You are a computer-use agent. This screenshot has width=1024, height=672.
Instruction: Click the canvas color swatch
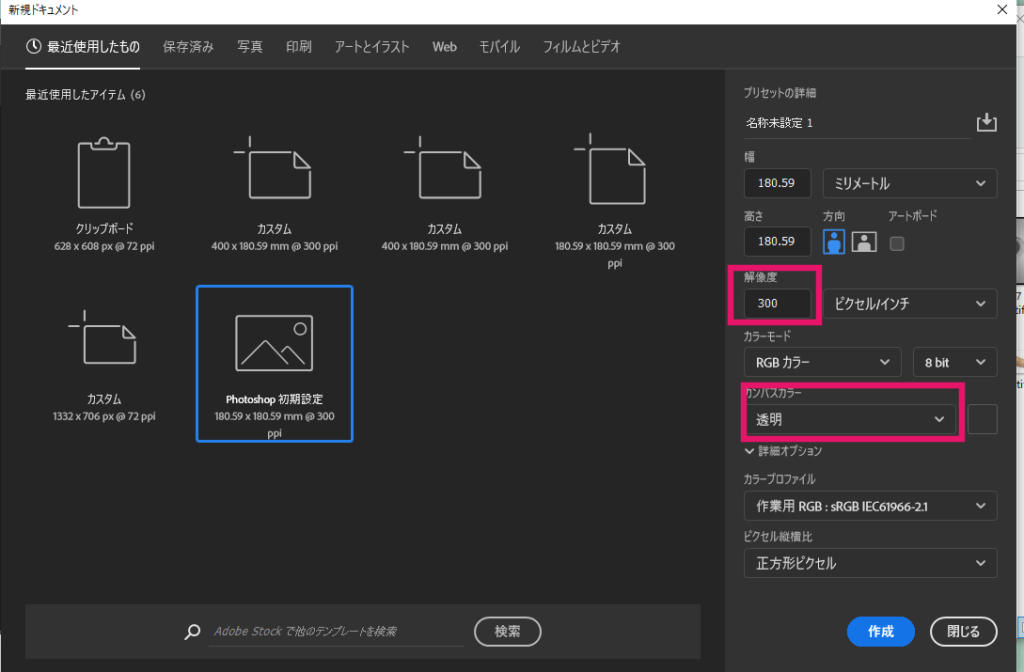pos(983,420)
